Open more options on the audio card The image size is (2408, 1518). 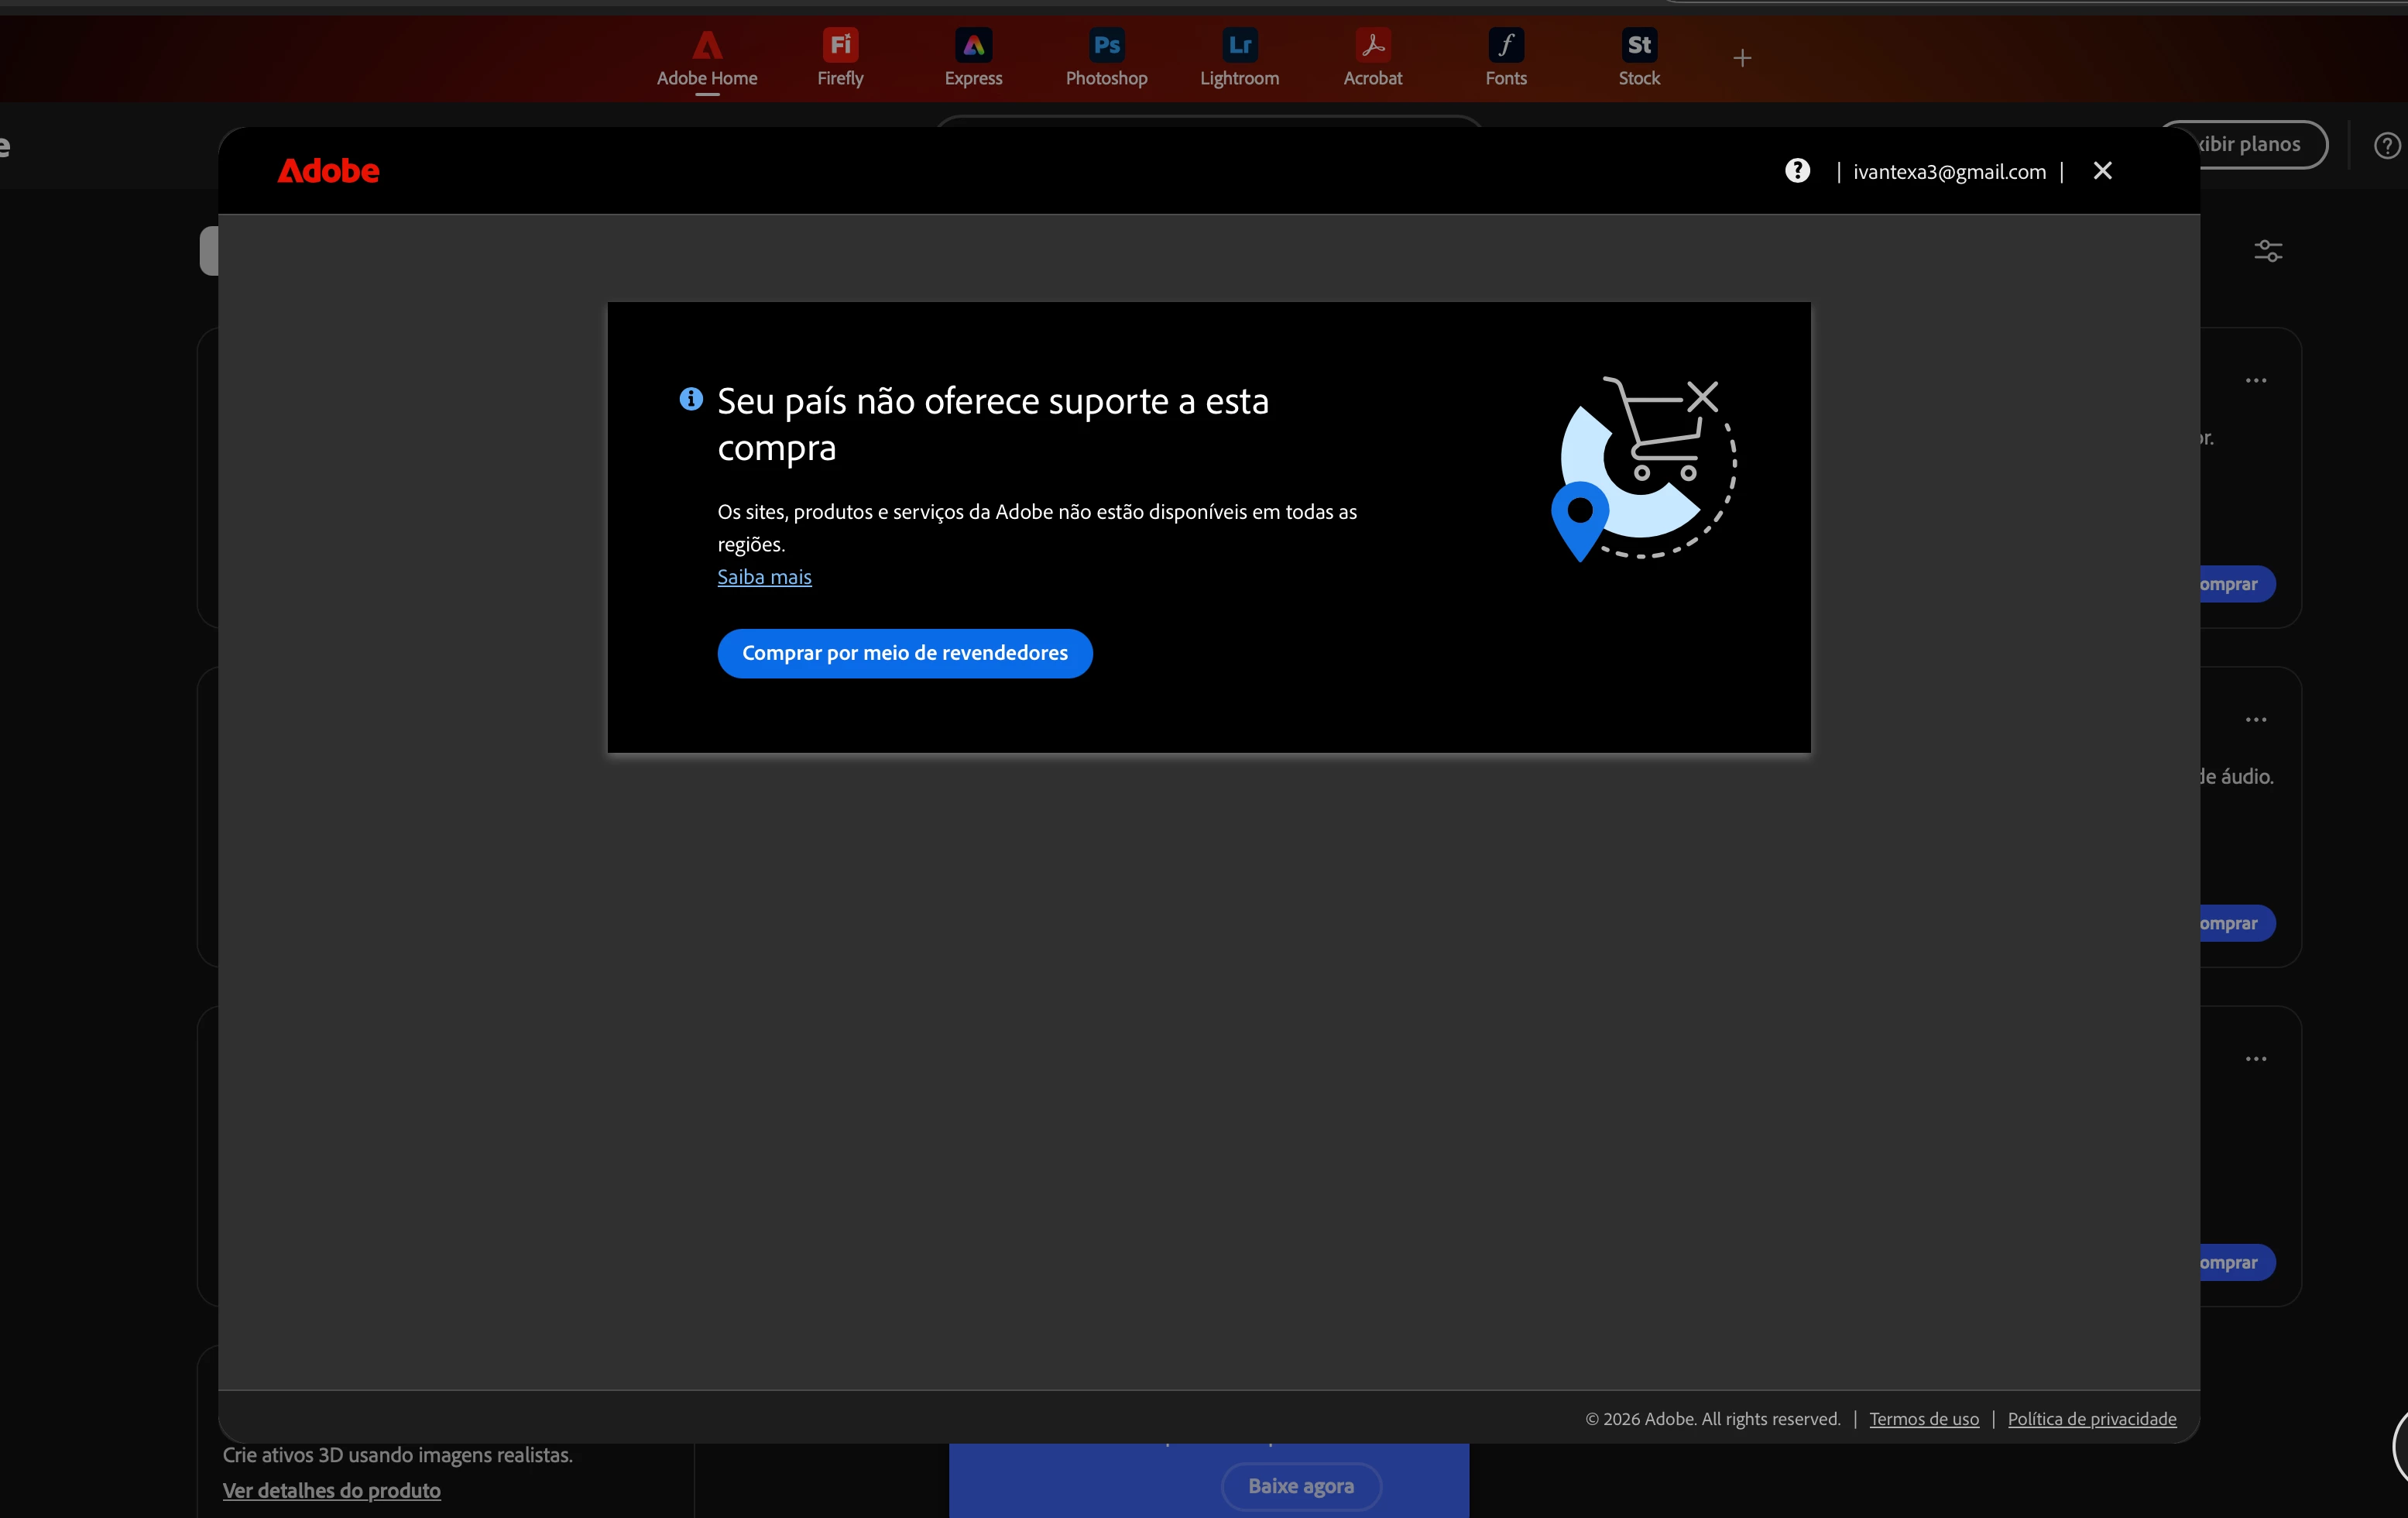tap(2256, 720)
